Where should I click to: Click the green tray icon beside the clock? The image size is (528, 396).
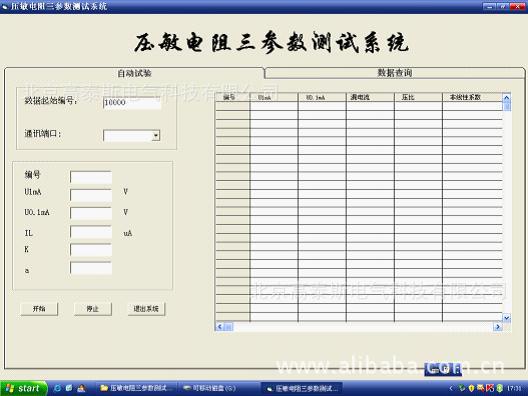click(x=500, y=389)
